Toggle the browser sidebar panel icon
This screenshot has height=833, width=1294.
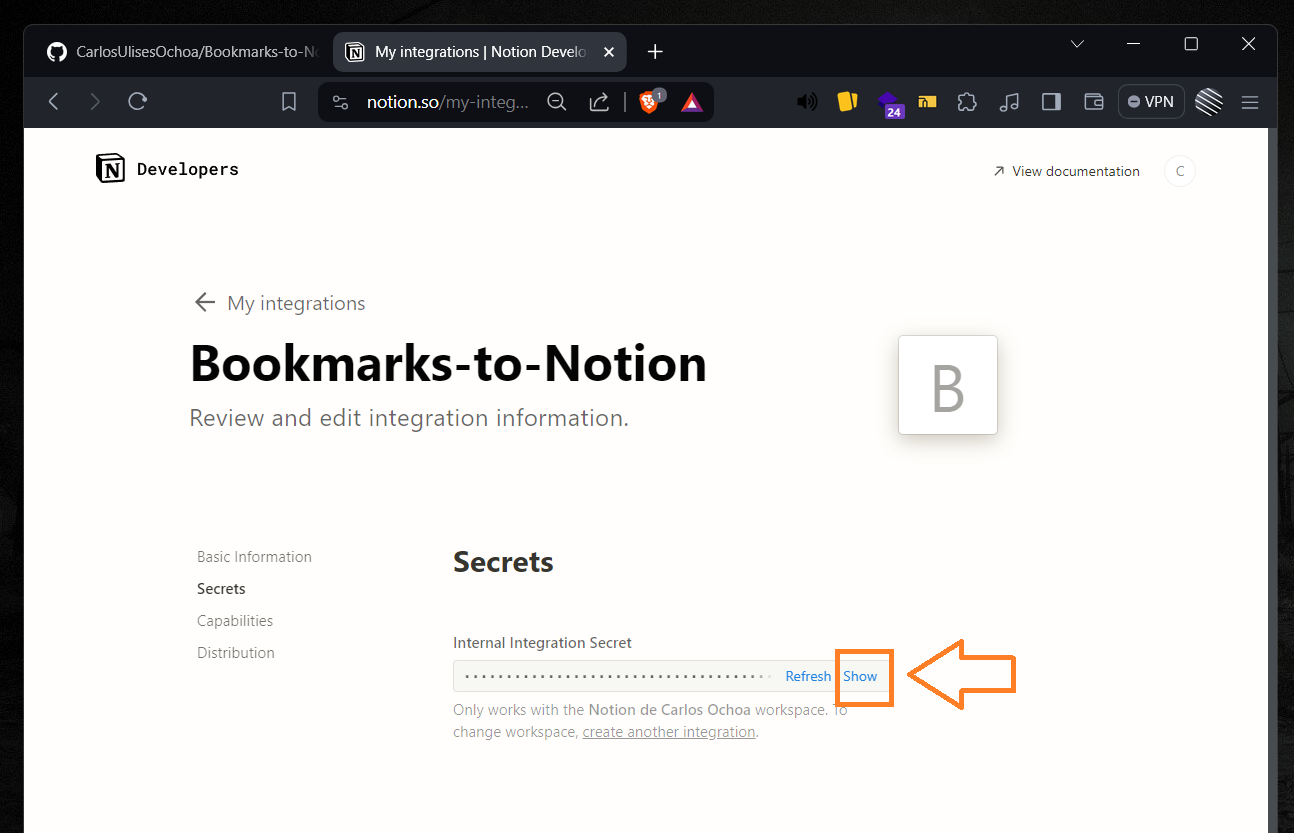click(1051, 102)
